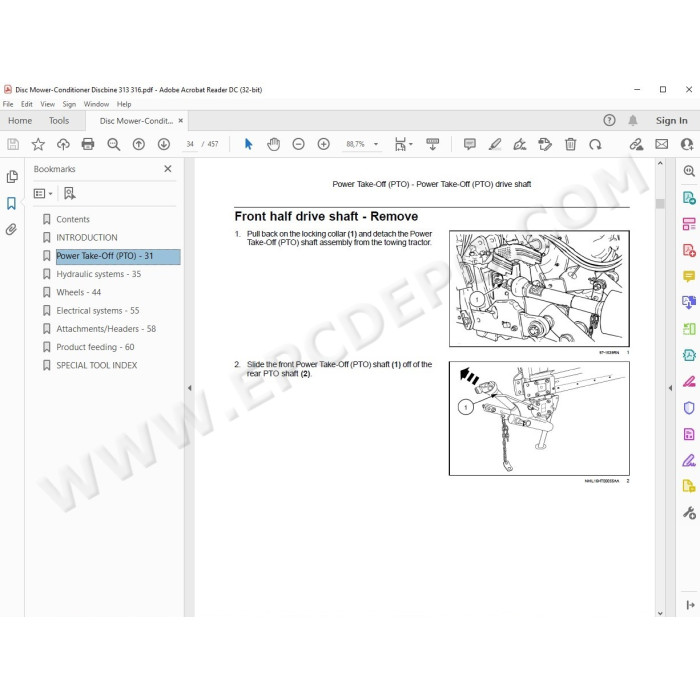Open the Contents bookmark

click(x=73, y=219)
